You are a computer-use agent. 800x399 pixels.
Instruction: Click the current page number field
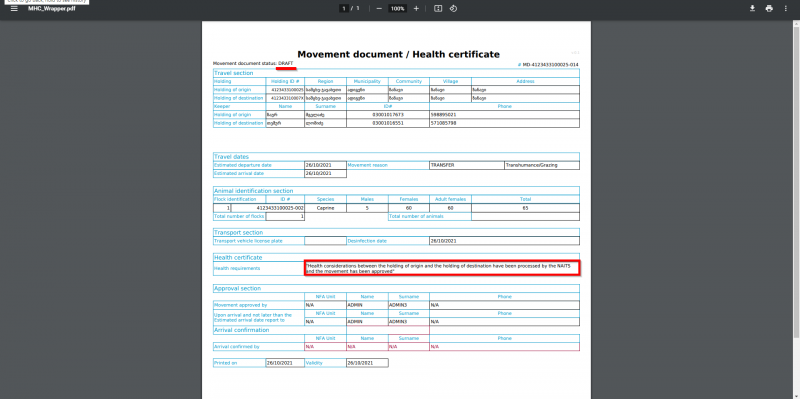(344, 9)
